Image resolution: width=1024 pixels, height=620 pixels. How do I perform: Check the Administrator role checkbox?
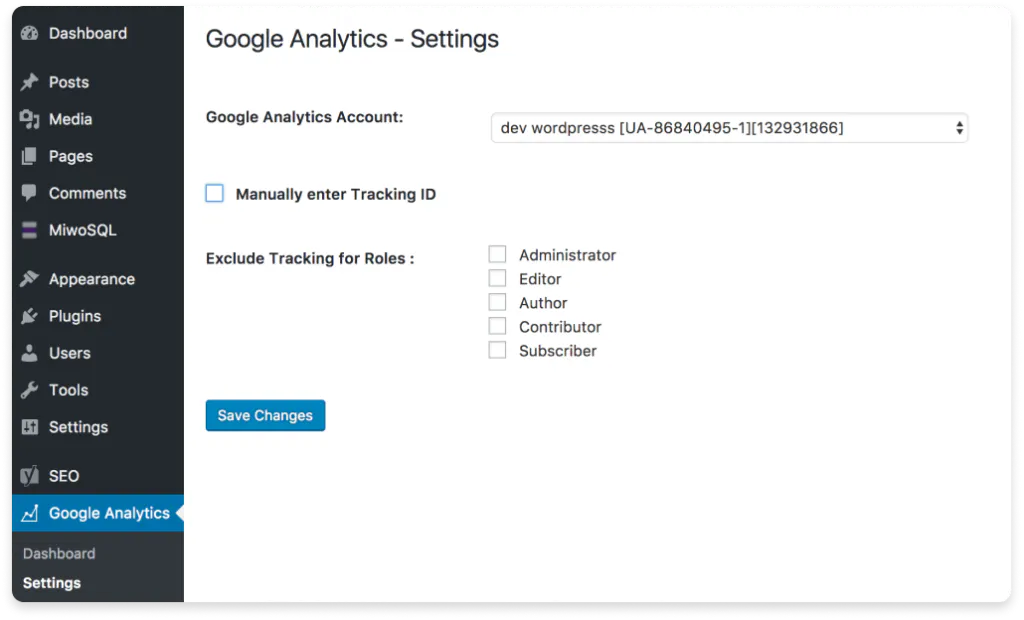[497, 255]
